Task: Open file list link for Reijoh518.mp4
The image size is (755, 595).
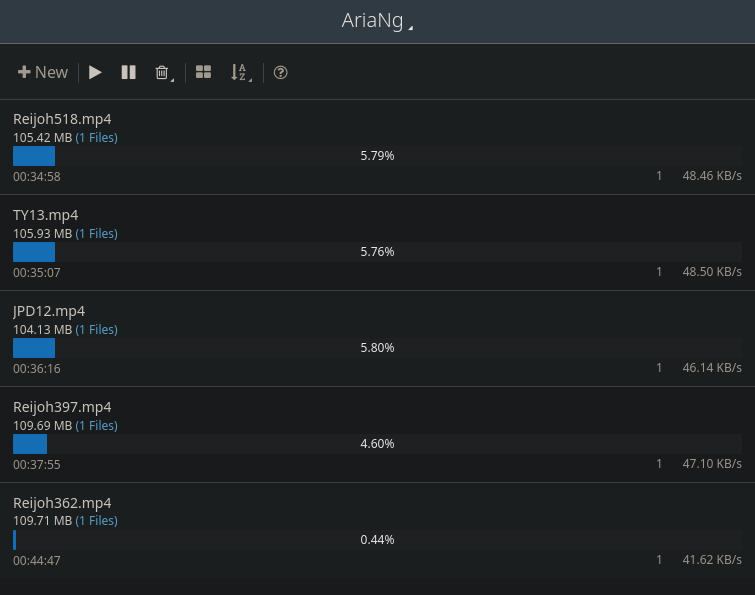Action: (96, 138)
